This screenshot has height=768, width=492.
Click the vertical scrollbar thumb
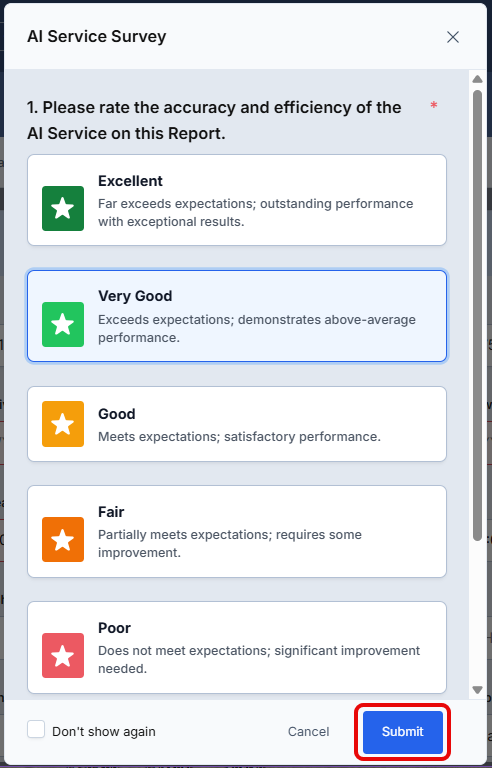pyautogui.click(x=477, y=315)
